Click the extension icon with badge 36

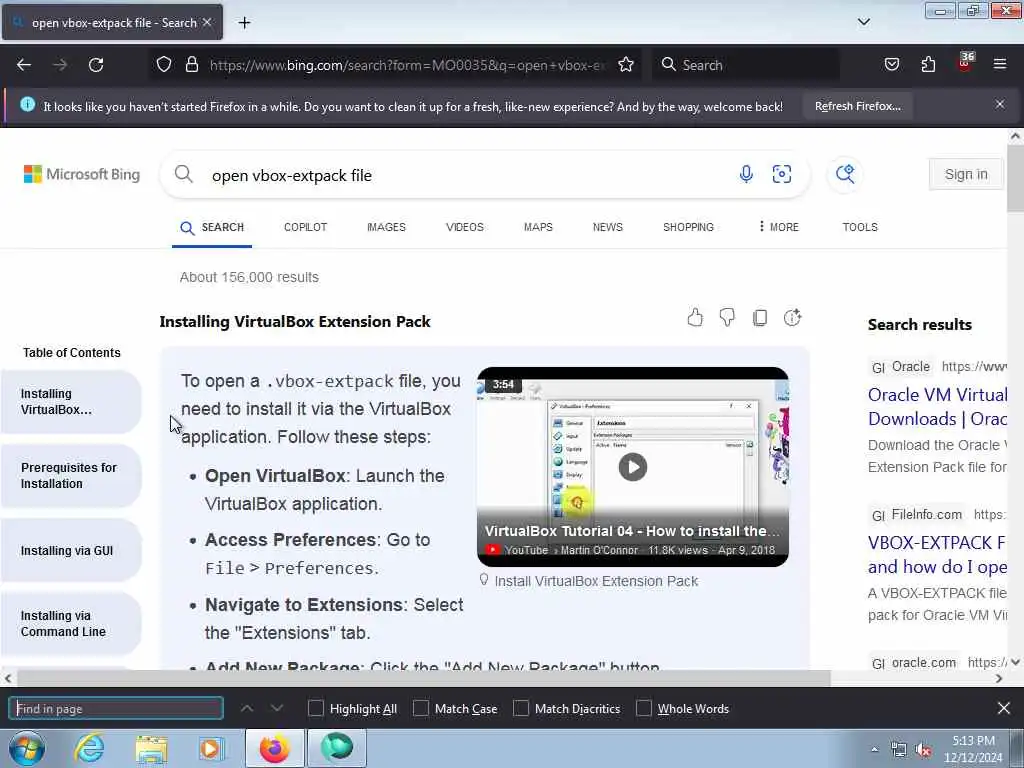[965, 63]
